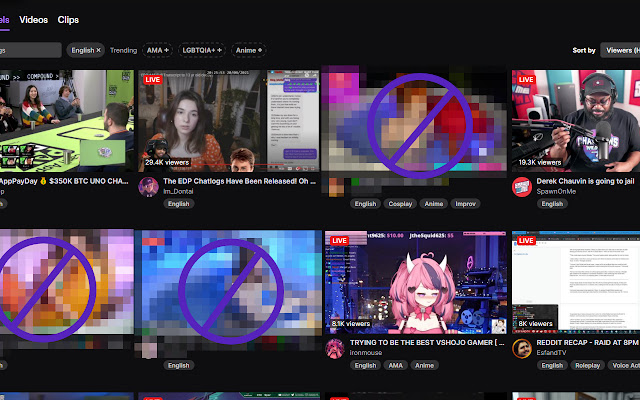The height and width of the screenshot is (400, 640).
Task: Click Roleplay tag under EsfandTV stream
Action: (587, 365)
